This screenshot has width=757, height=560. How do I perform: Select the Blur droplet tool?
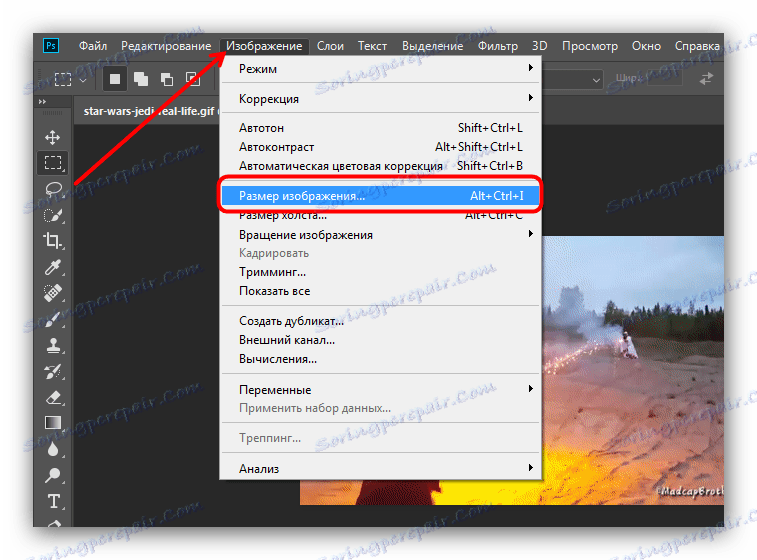coord(53,449)
